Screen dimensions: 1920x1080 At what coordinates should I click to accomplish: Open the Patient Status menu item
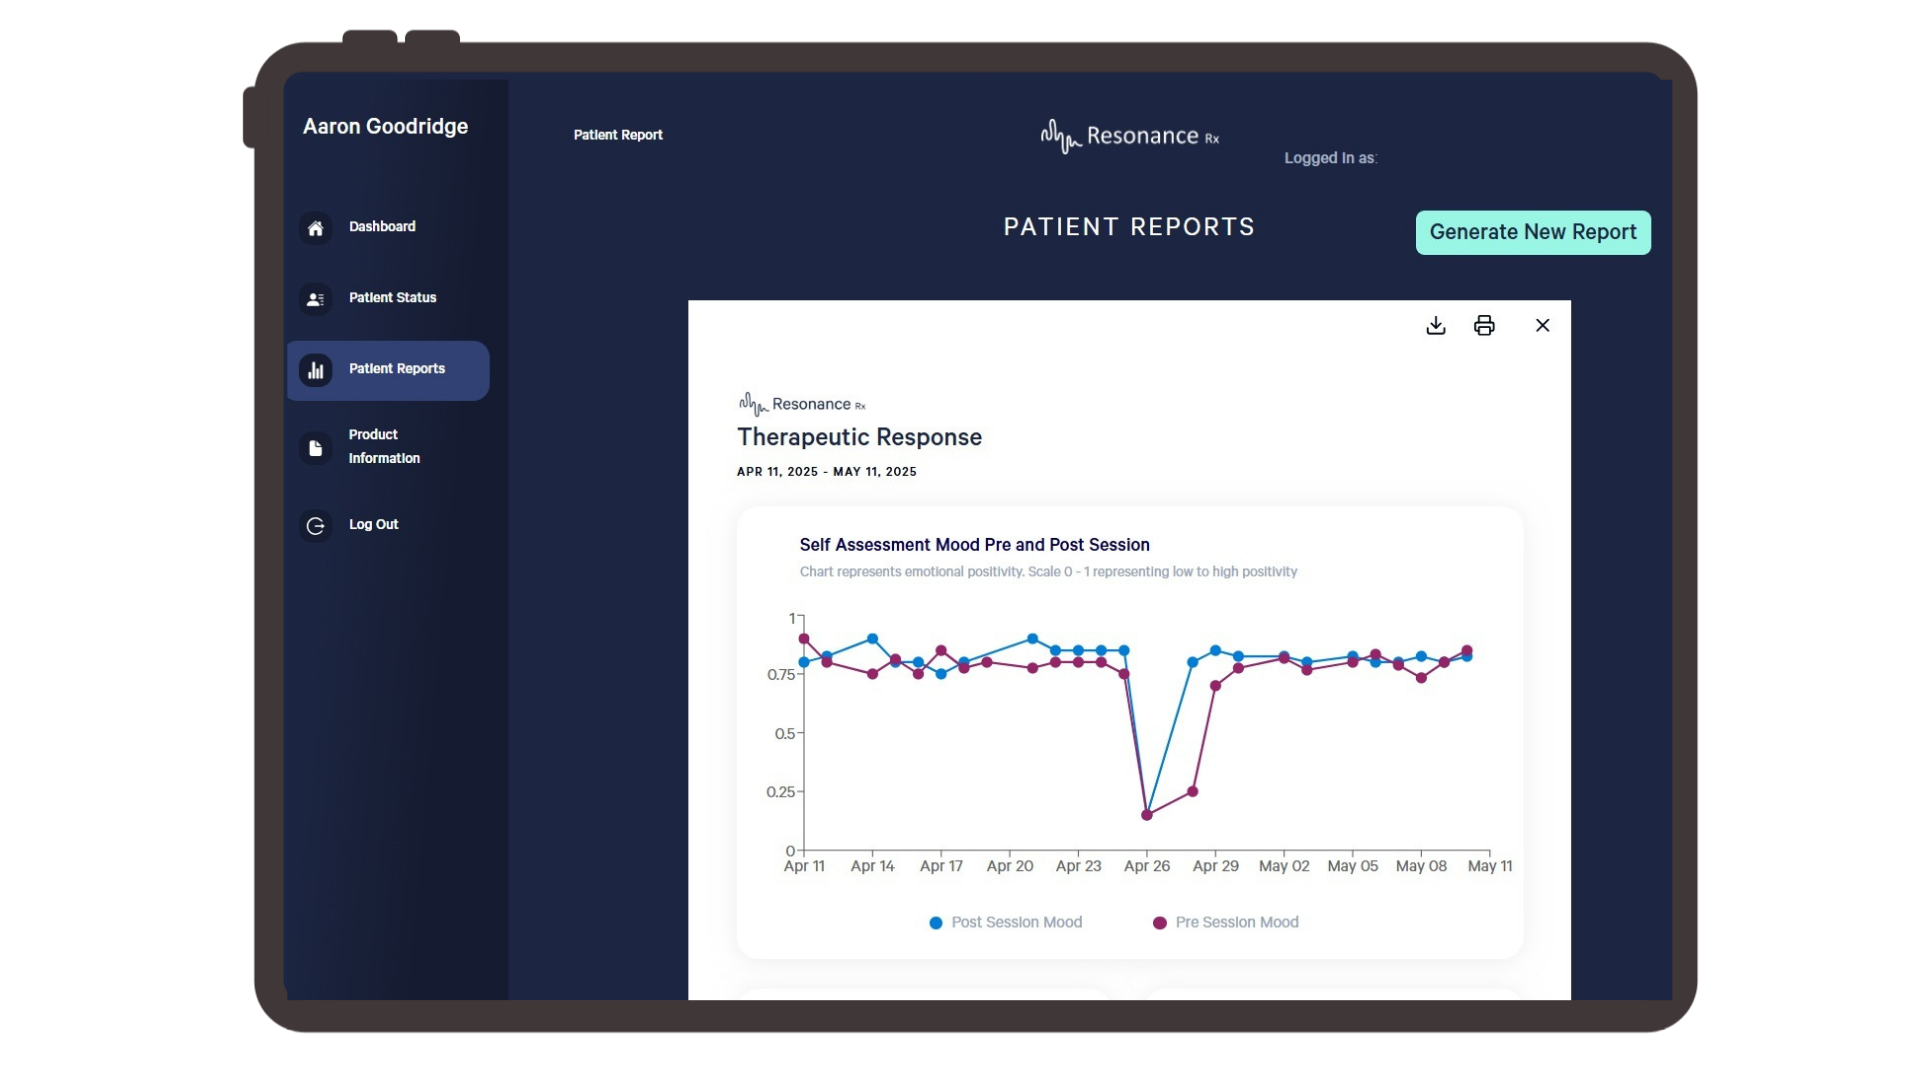(x=392, y=298)
